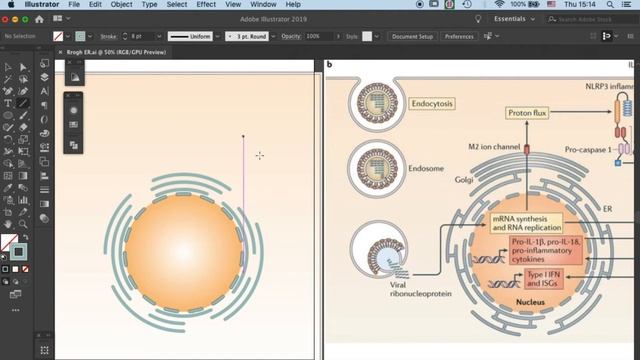Click the Home icon
640x360 pixels.
[39, 19]
